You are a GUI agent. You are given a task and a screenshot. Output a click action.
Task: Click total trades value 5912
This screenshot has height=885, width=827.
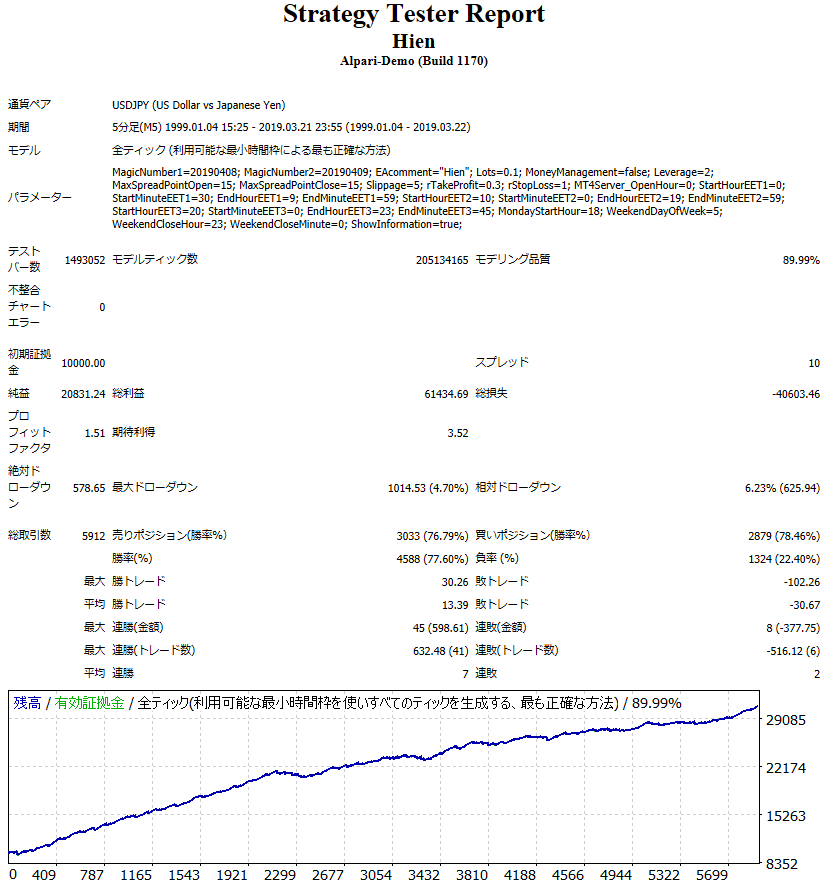[94, 536]
